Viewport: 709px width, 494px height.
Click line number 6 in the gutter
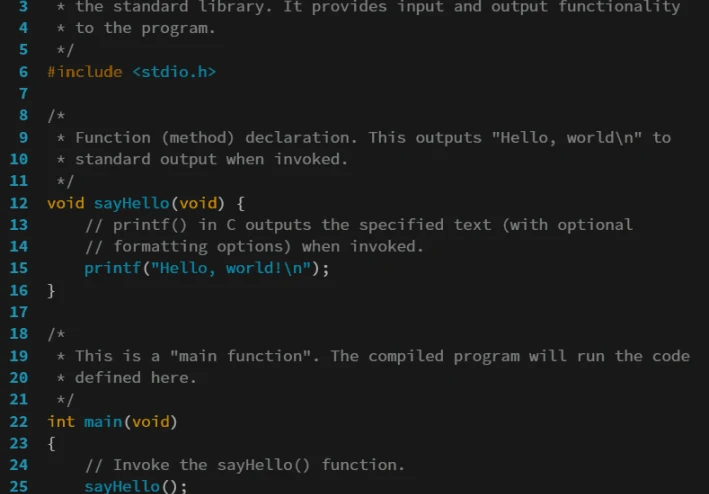(x=23, y=72)
